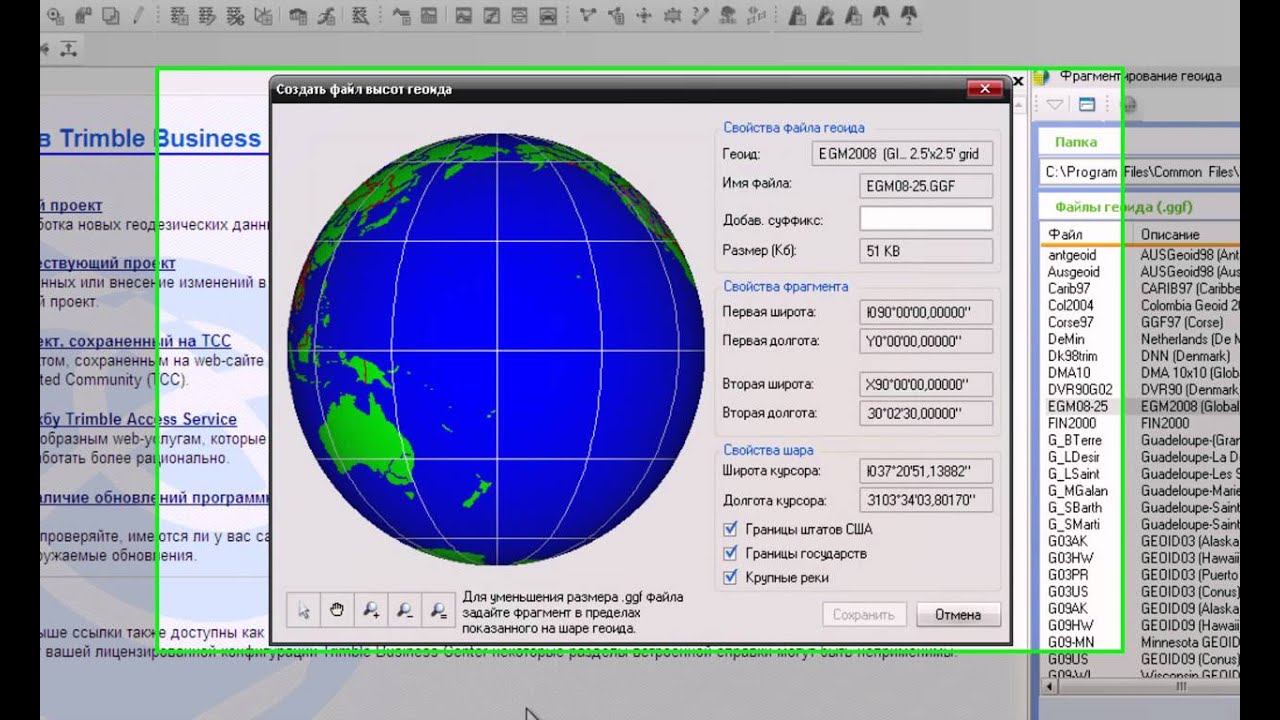Click the Геоид field showing EGM2008

click(903, 154)
